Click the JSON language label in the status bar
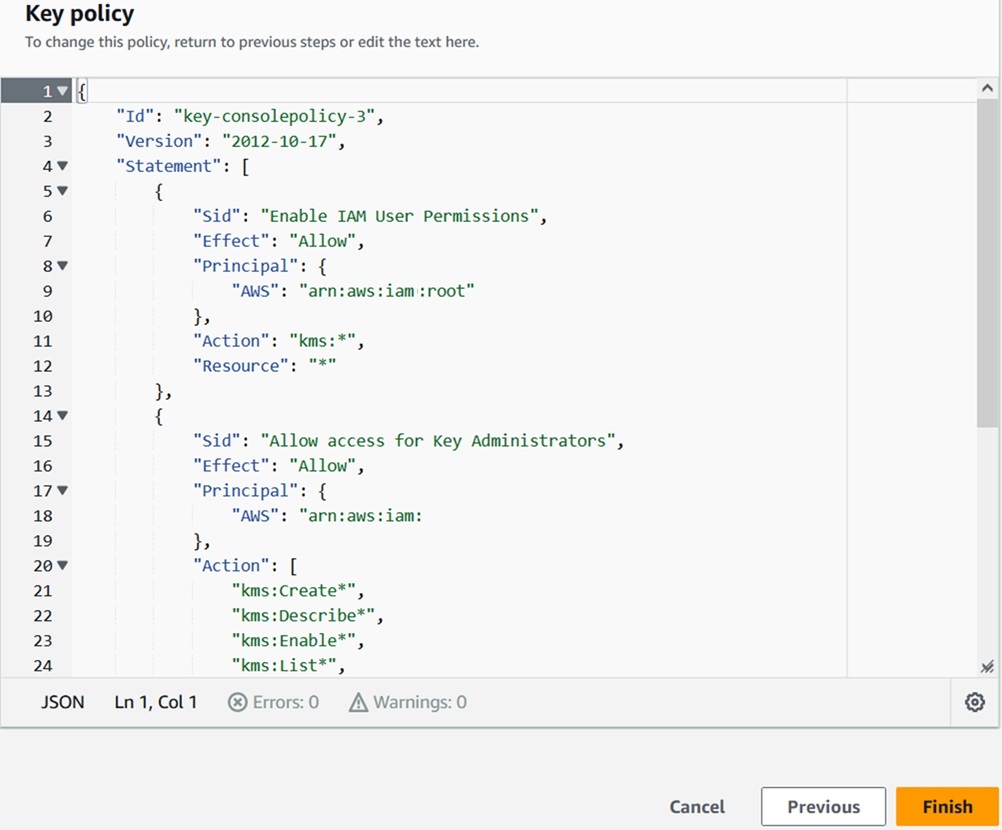The width and height of the screenshot is (1002, 830). (62, 702)
